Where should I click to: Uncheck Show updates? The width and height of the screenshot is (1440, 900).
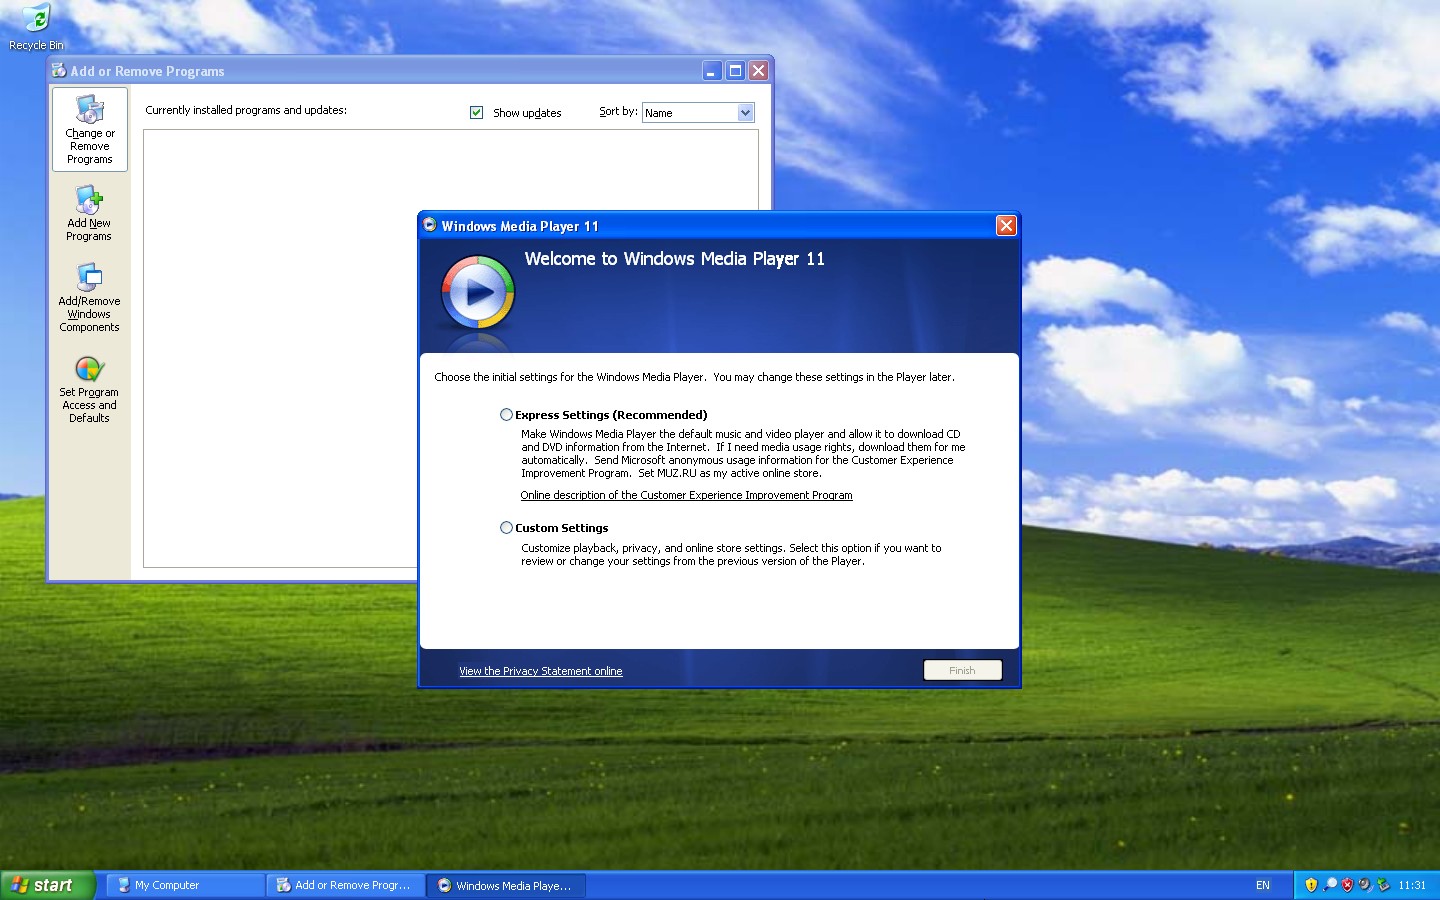477,112
